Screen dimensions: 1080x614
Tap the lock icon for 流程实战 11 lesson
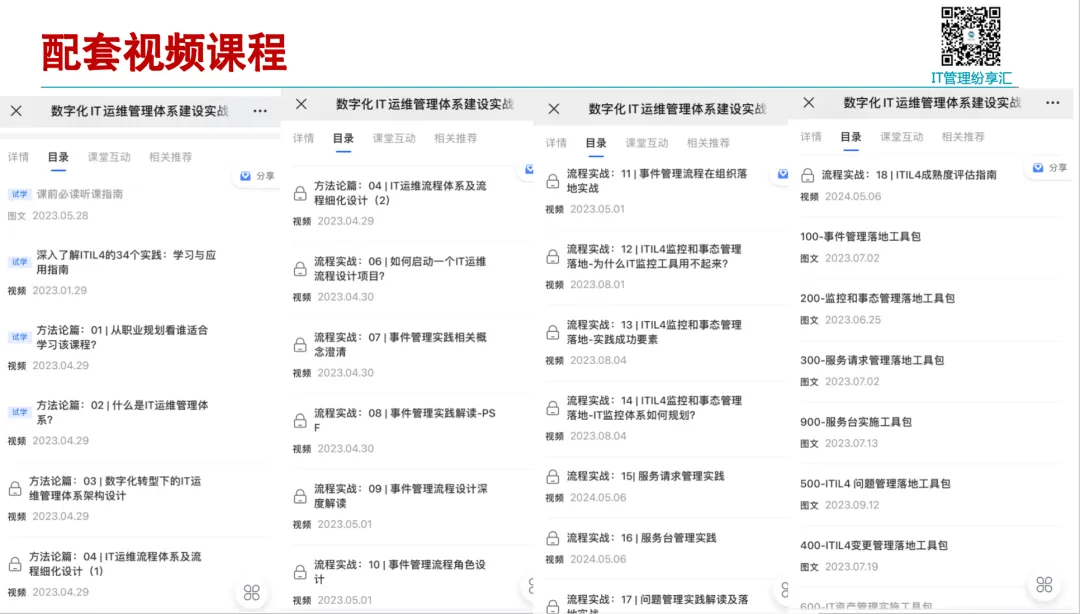click(x=553, y=181)
